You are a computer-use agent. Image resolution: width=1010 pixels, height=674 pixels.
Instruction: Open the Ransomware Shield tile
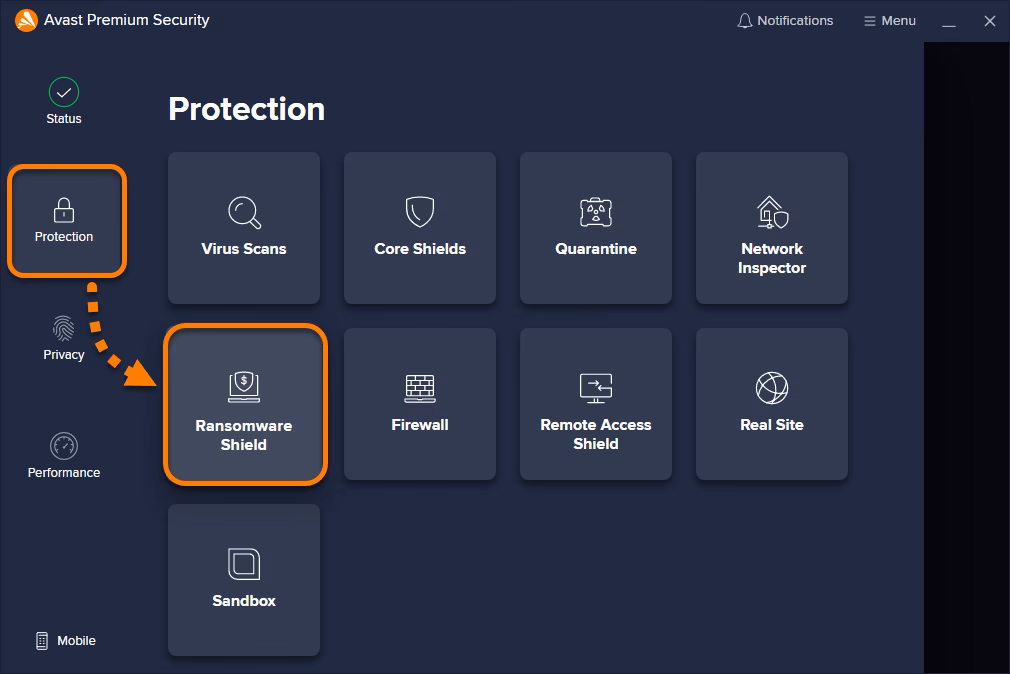click(x=245, y=405)
